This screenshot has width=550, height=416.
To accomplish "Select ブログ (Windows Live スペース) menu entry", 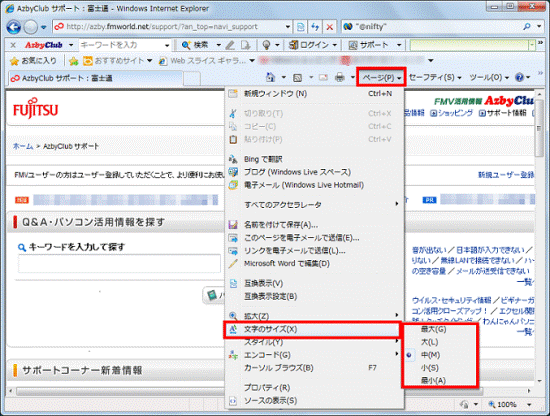I will point(314,172).
